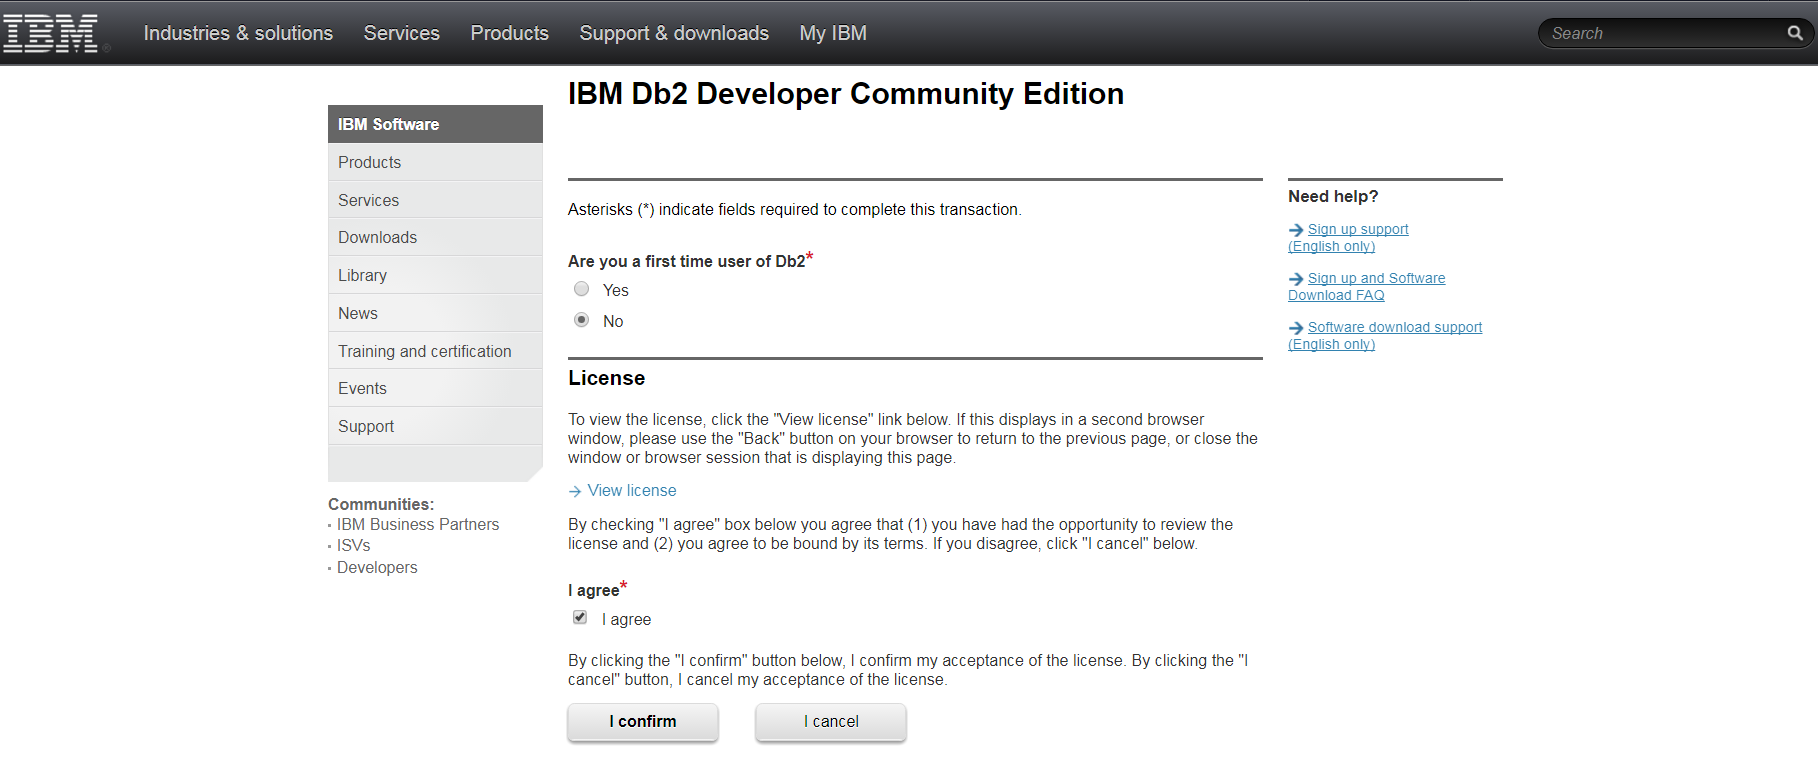
Task: Click the Need help? heading
Action: pyautogui.click(x=1333, y=196)
